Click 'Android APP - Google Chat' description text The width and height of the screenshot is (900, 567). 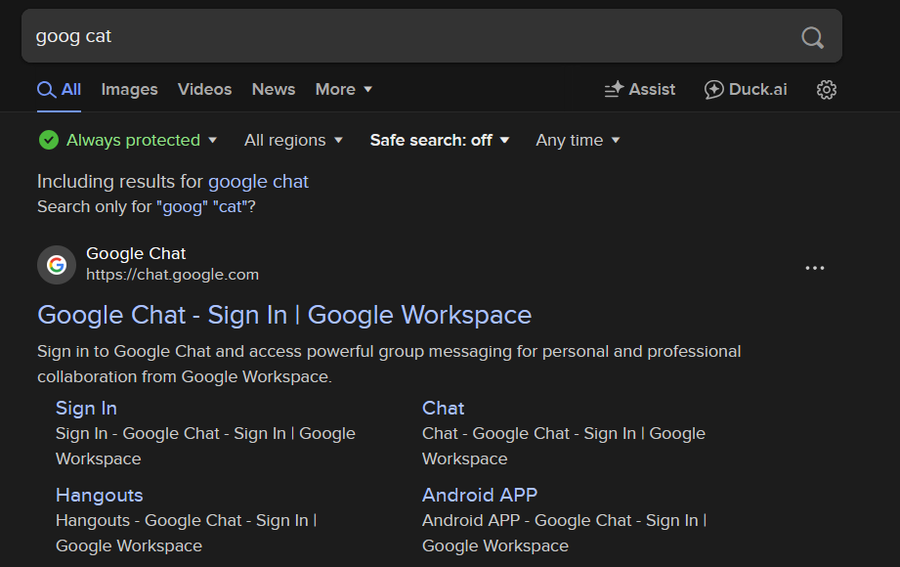click(x=564, y=533)
